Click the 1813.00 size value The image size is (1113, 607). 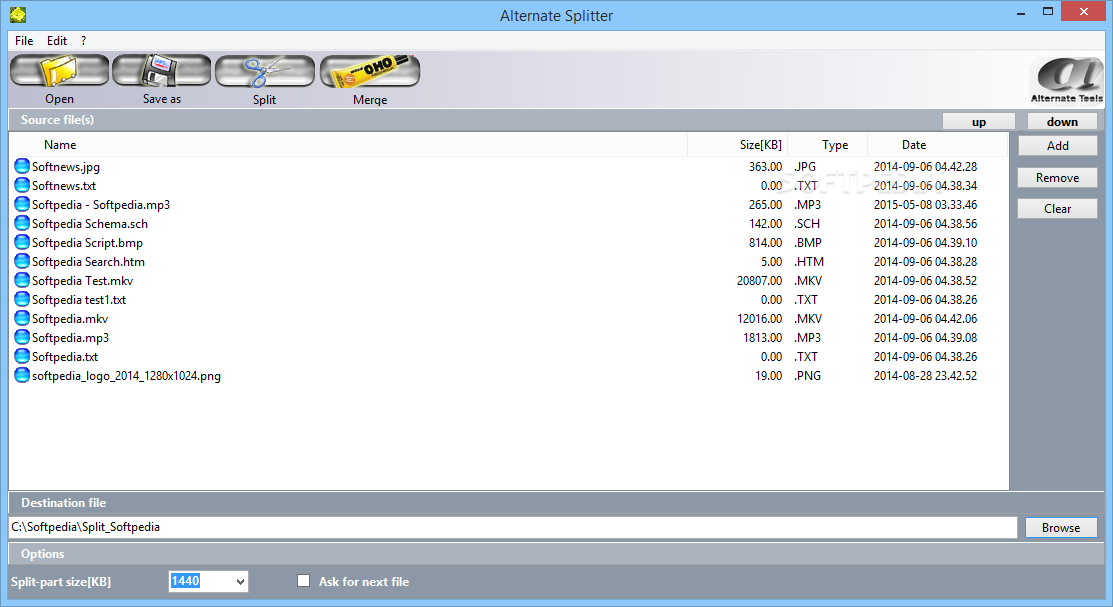point(763,338)
